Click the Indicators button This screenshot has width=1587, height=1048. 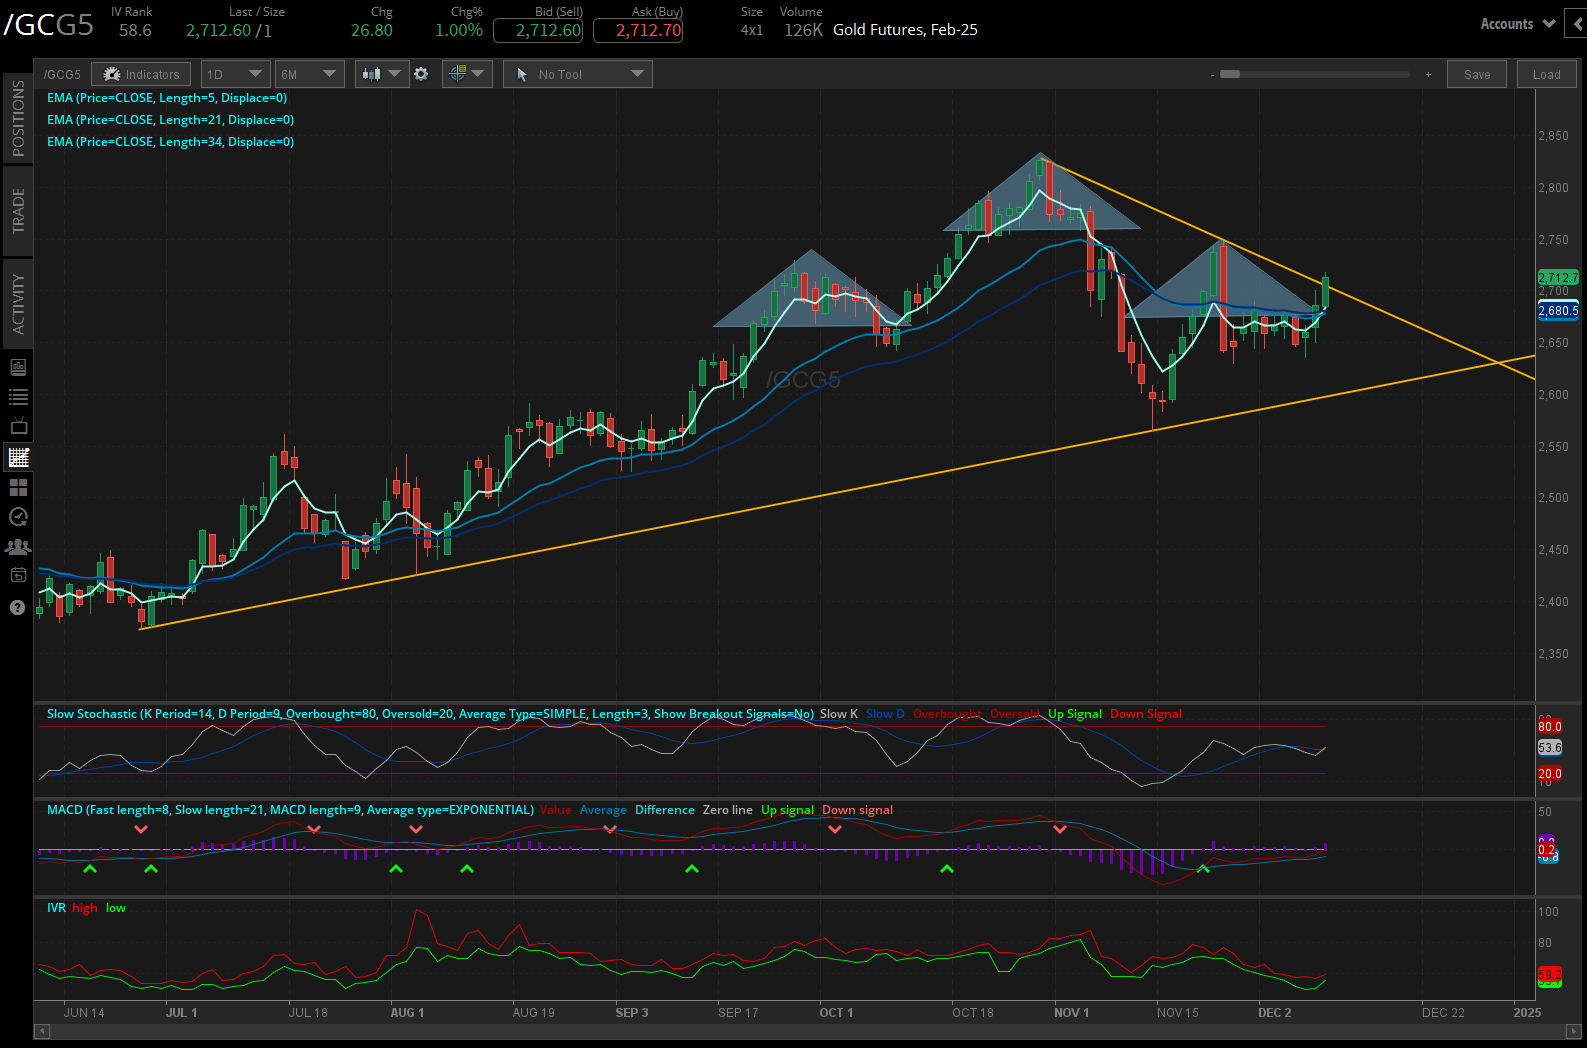click(142, 74)
